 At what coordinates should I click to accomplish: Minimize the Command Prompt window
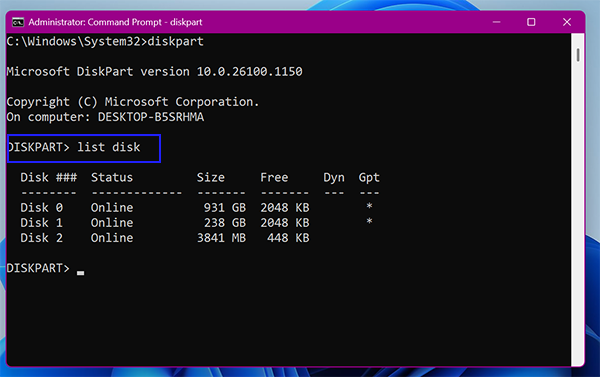496,22
